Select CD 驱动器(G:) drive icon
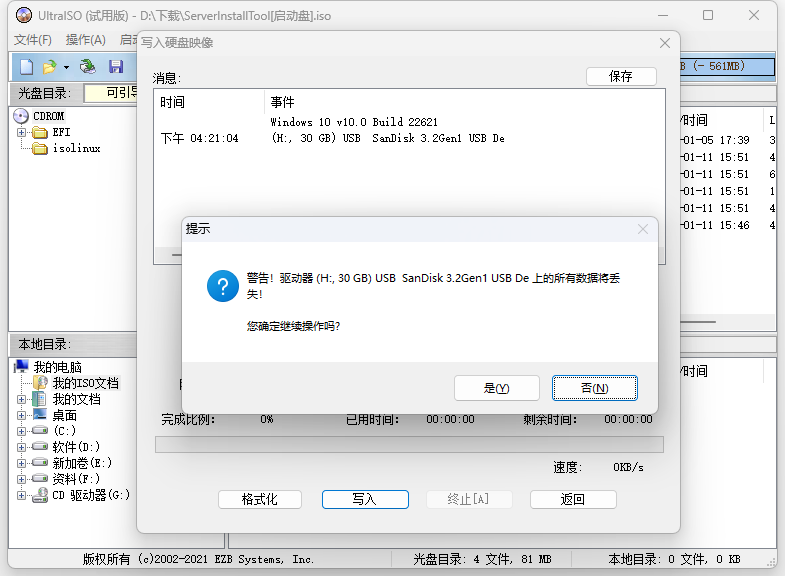 (40, 495)
